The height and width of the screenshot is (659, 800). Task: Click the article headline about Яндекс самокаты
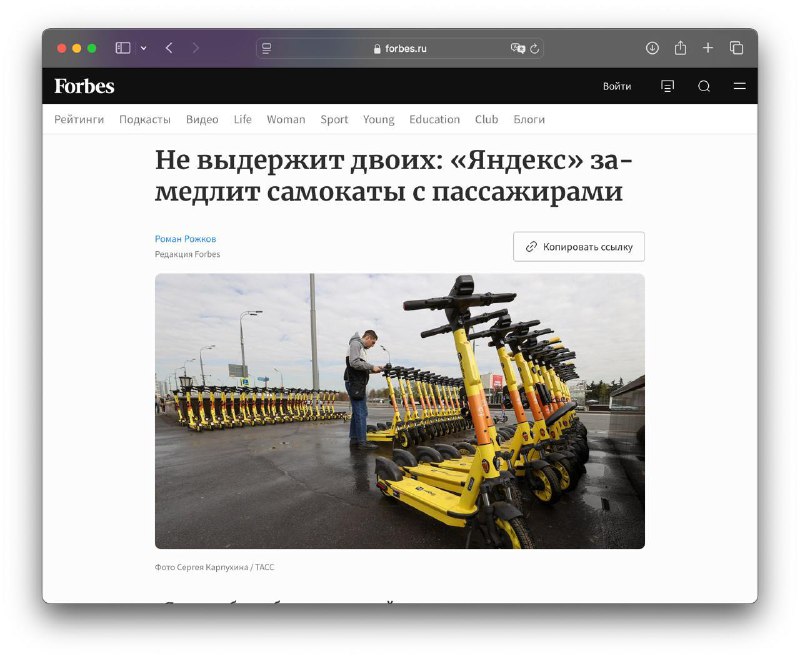tap(393, 176)
